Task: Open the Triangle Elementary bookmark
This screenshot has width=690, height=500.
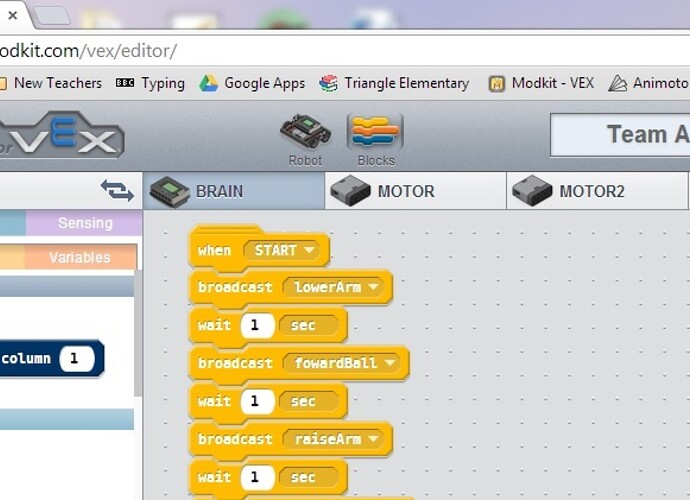Action: (394, 83)
